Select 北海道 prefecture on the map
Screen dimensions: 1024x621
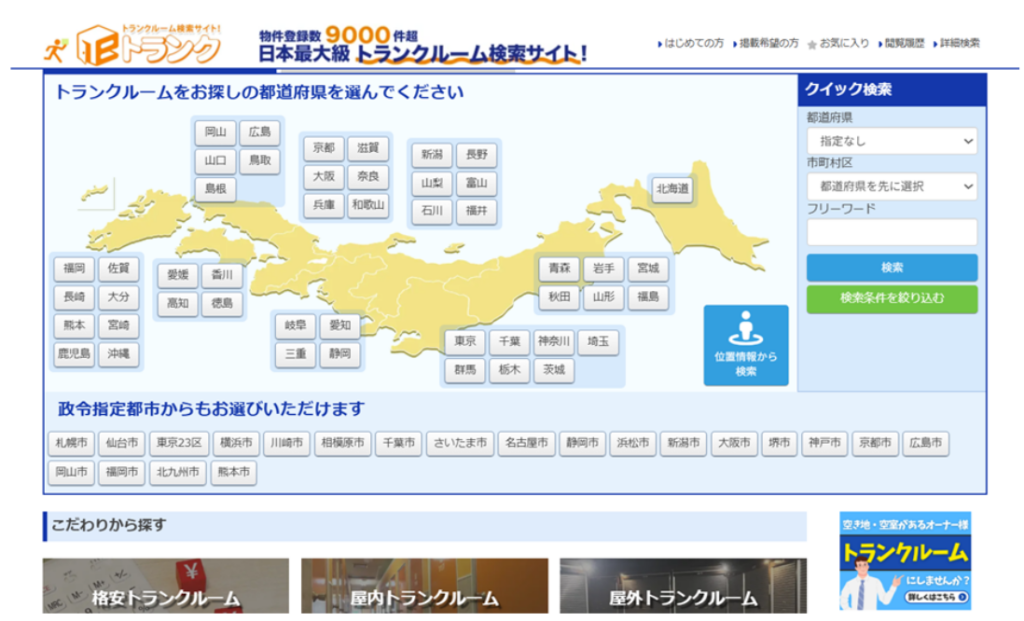(x=672, y=189)
